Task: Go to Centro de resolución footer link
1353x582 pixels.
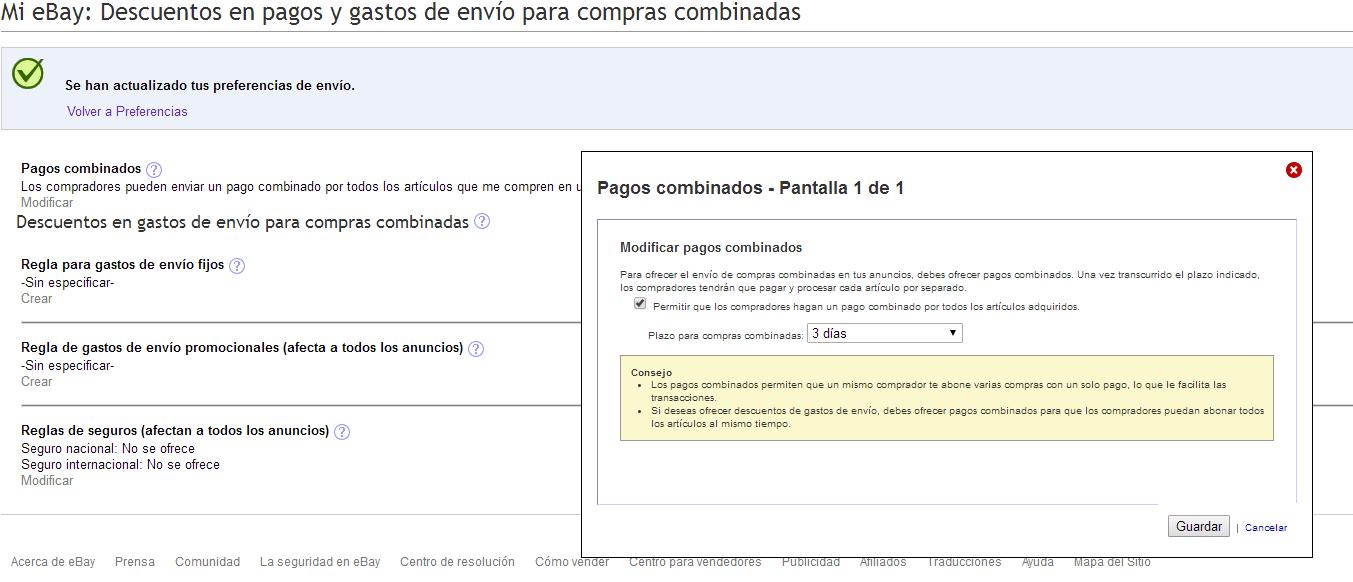Action: tap(457, 562)
